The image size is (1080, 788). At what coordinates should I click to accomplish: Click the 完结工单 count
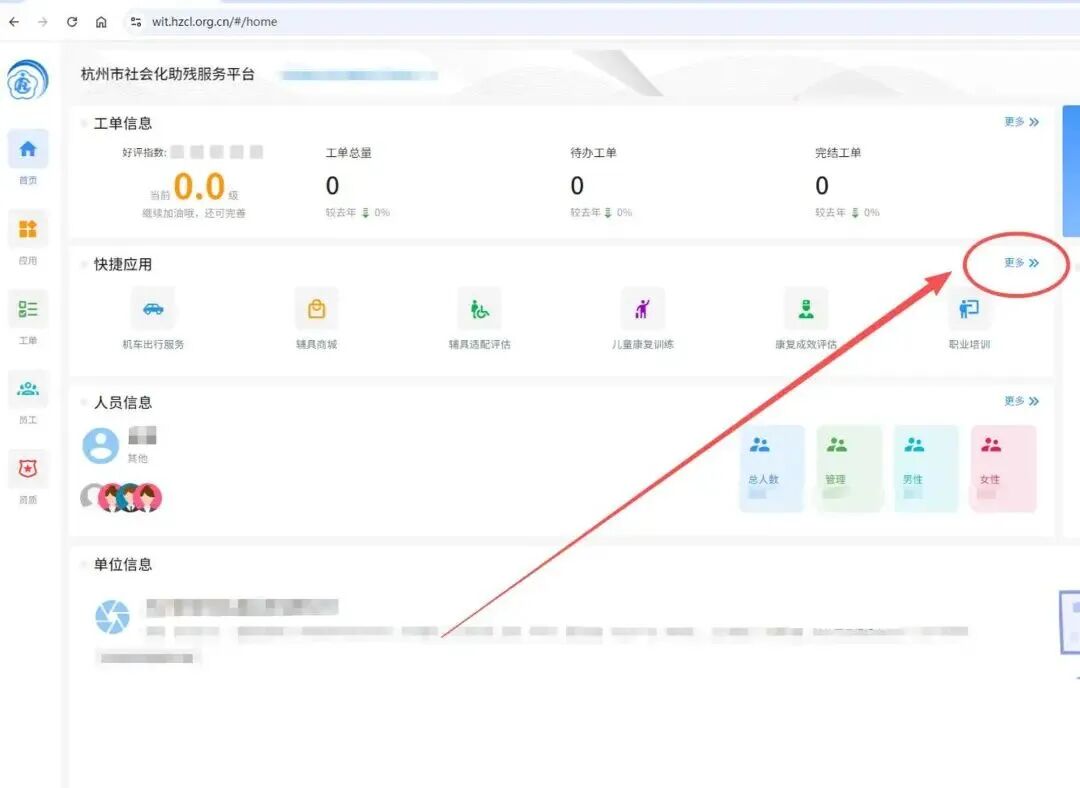click(x=822, y=185)
